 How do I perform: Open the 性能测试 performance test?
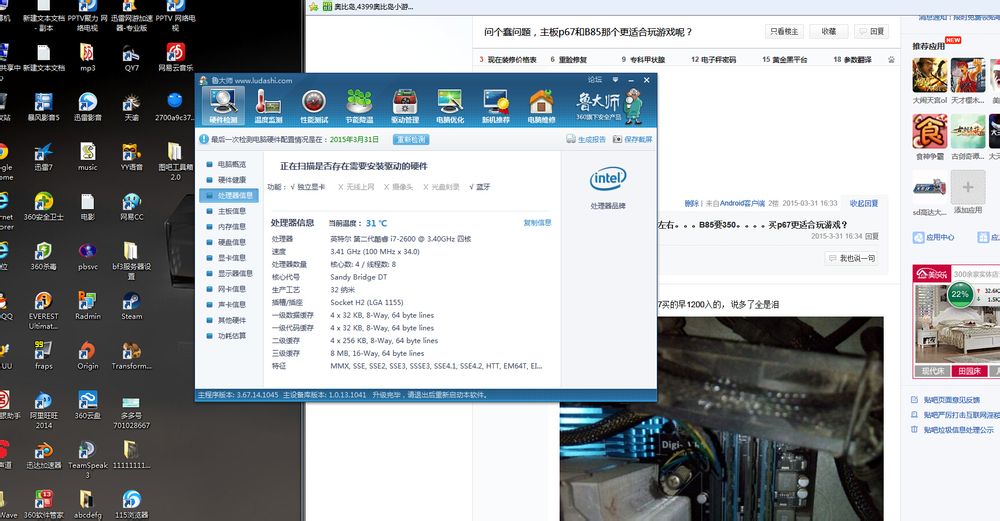point(314,105)
